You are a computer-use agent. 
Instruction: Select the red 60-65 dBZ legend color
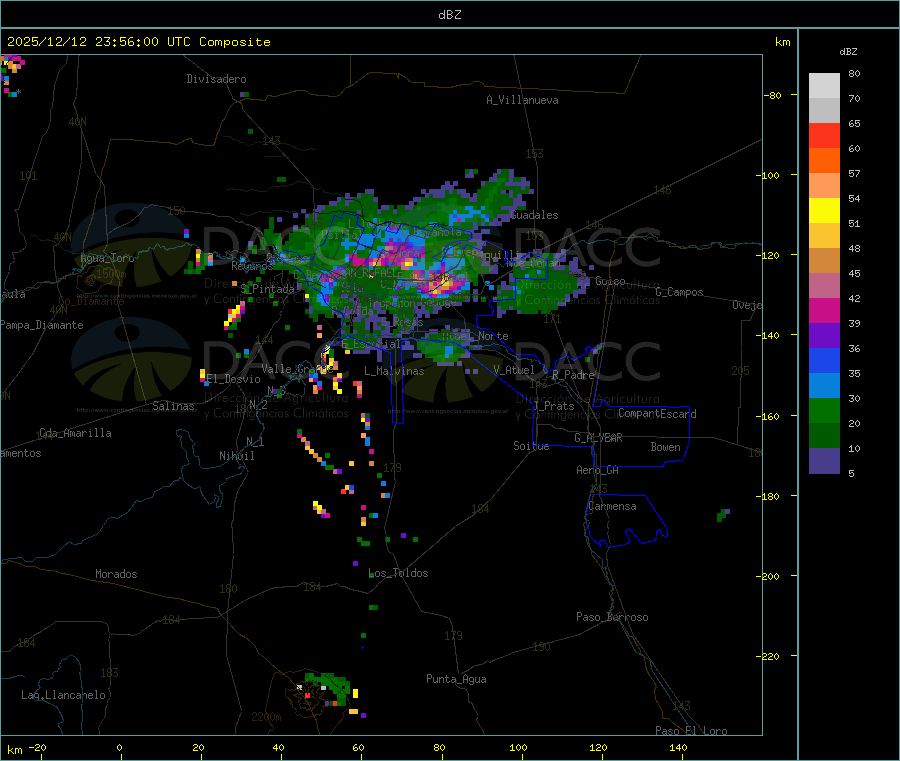pyautogui.click(x=824, y=136)
